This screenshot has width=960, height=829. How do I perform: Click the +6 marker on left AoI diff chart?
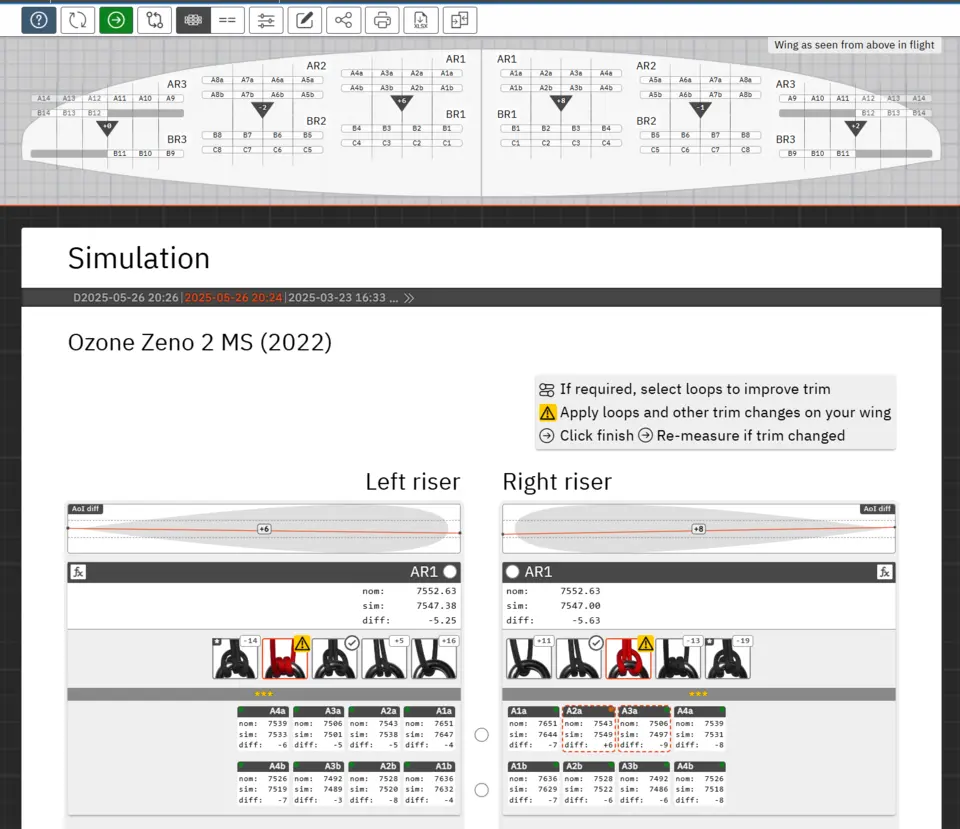click(x=264, y=529)
